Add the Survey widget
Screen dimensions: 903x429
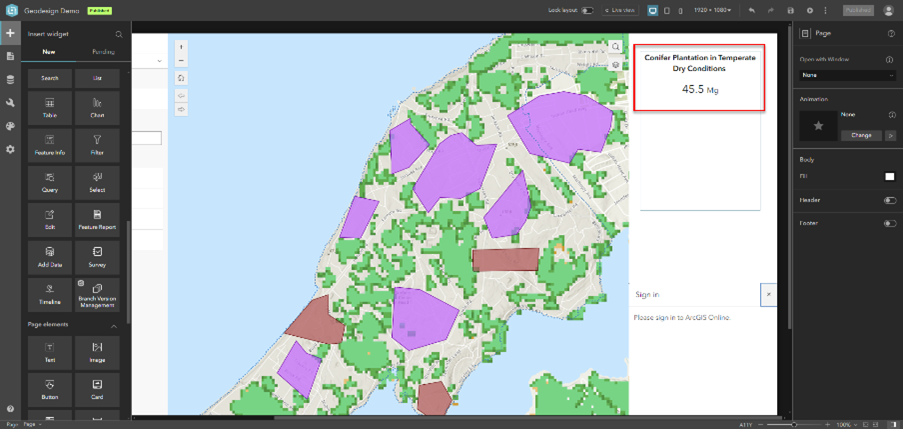97,257
